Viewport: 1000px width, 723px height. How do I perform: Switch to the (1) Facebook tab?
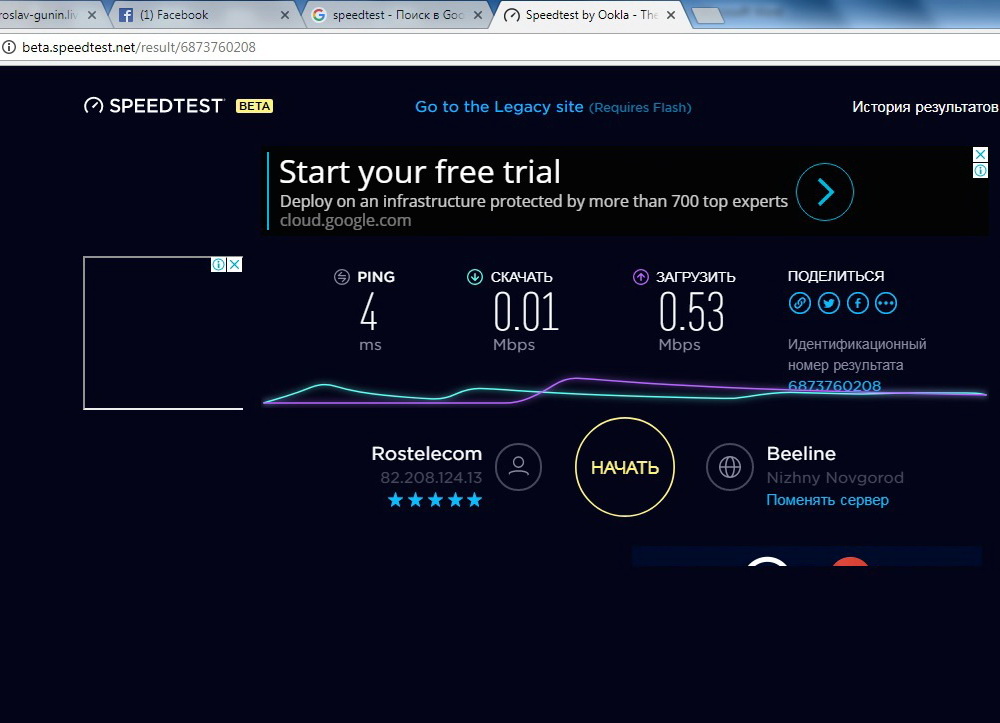click(x=203, y=15)
